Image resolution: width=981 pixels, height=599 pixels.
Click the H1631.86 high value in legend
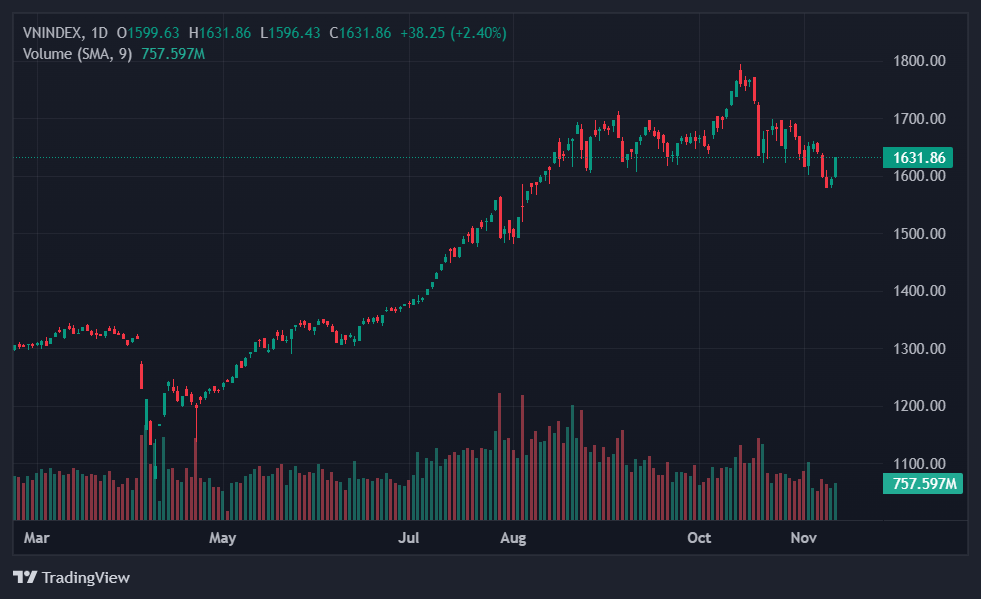click(x=220, y=33)
